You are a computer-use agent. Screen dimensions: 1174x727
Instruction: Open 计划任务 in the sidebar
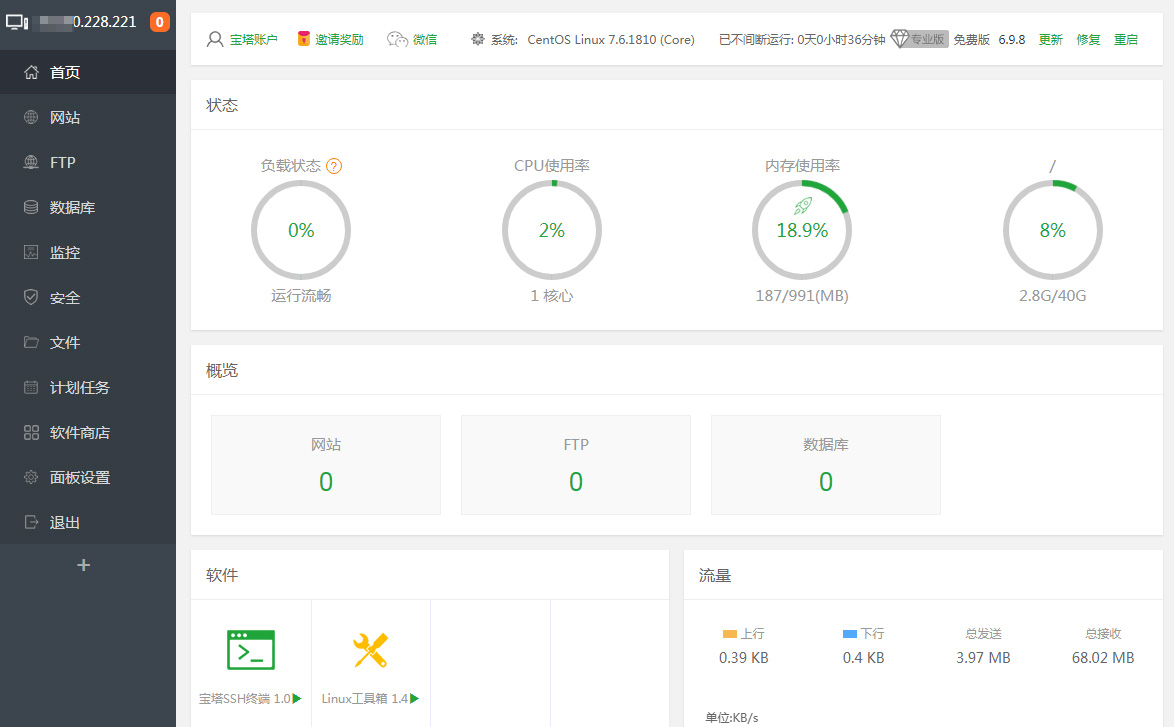coord(79,388)
